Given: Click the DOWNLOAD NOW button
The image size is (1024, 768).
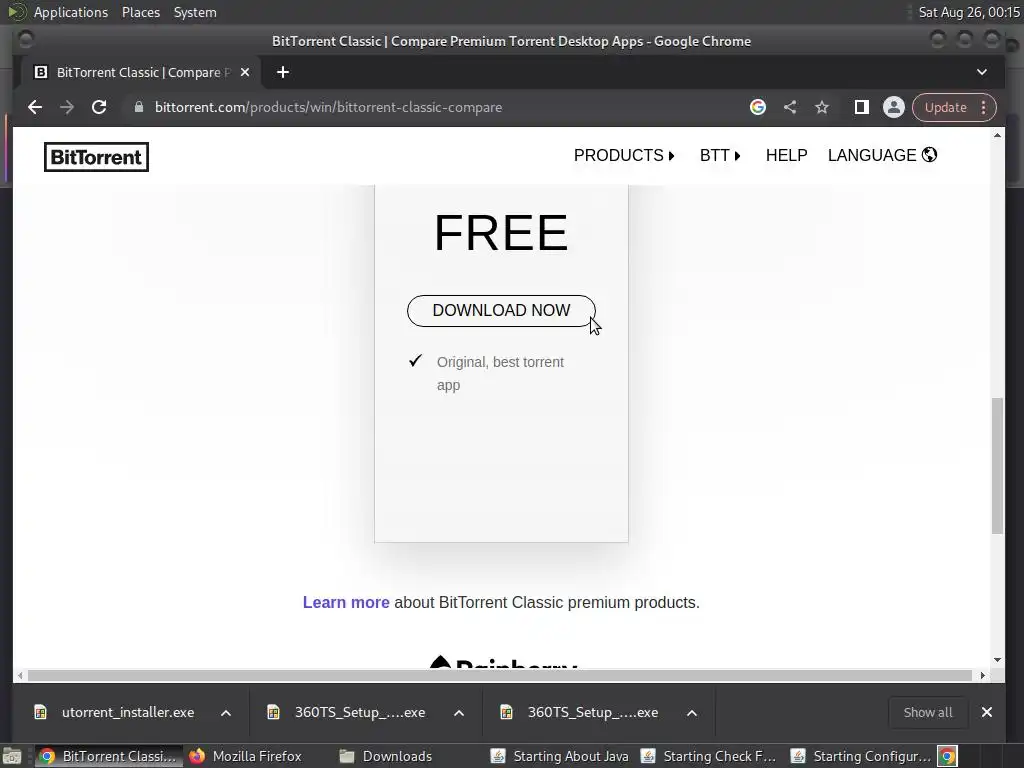Looking at the screenshot, I should click(x=501, y=311).
